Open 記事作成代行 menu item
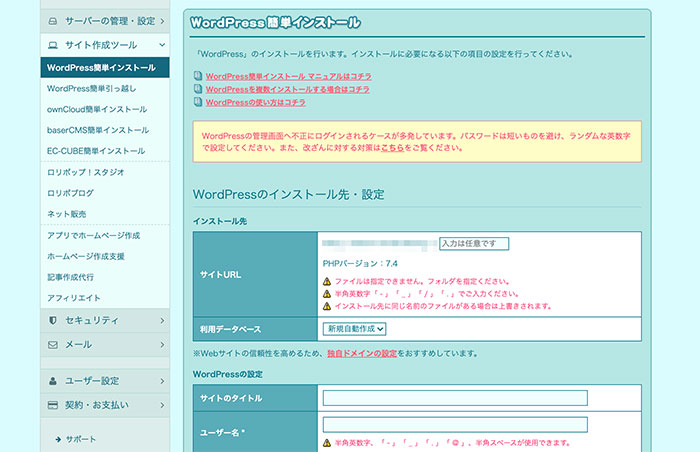Viewport: 700px width, 452px height. click(x=71, y=277)
